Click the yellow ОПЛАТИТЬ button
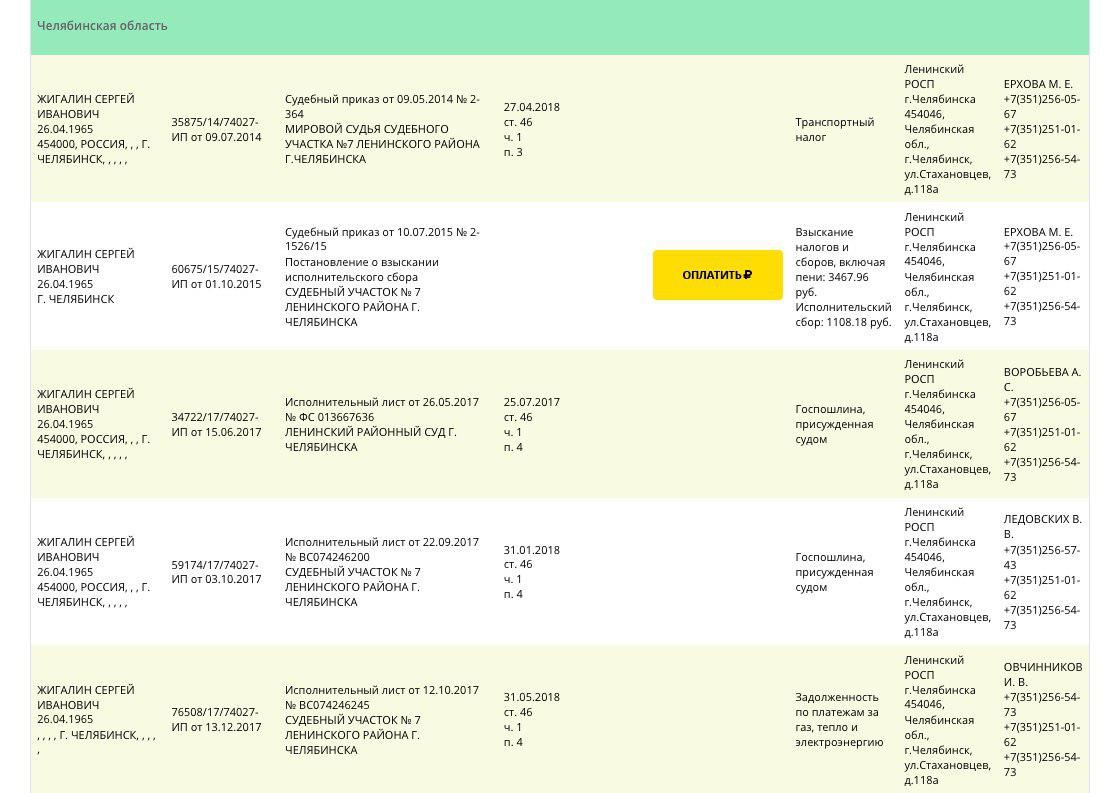 tap(717, 275)
